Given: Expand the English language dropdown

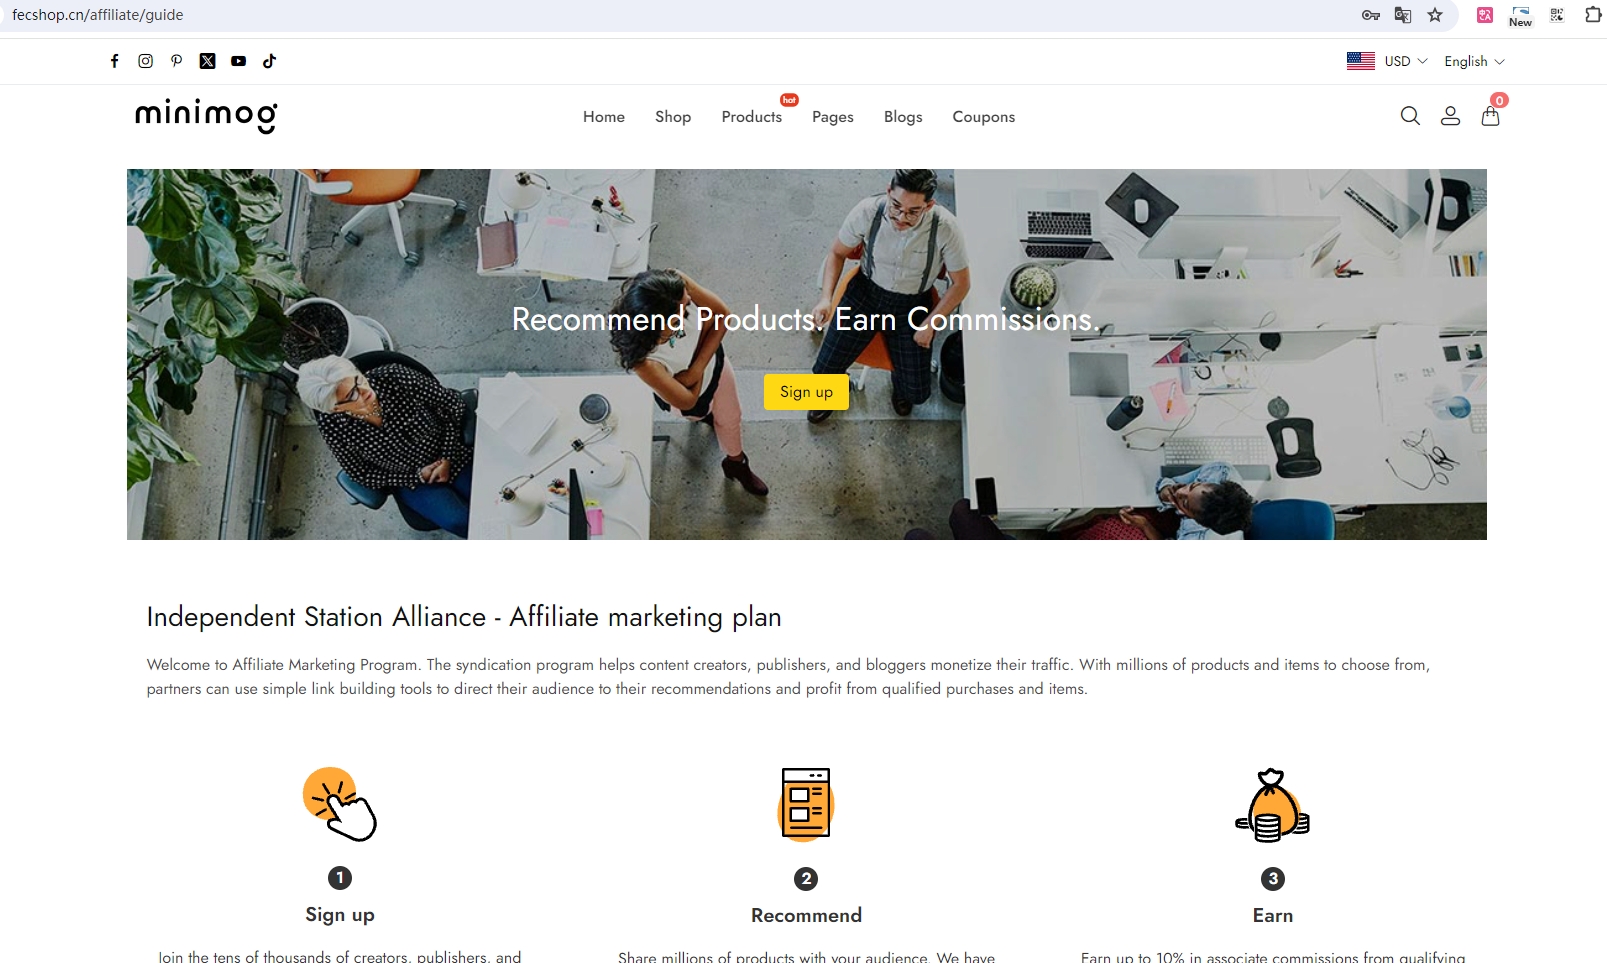Looking at the screenshot, I should 1474,61.
